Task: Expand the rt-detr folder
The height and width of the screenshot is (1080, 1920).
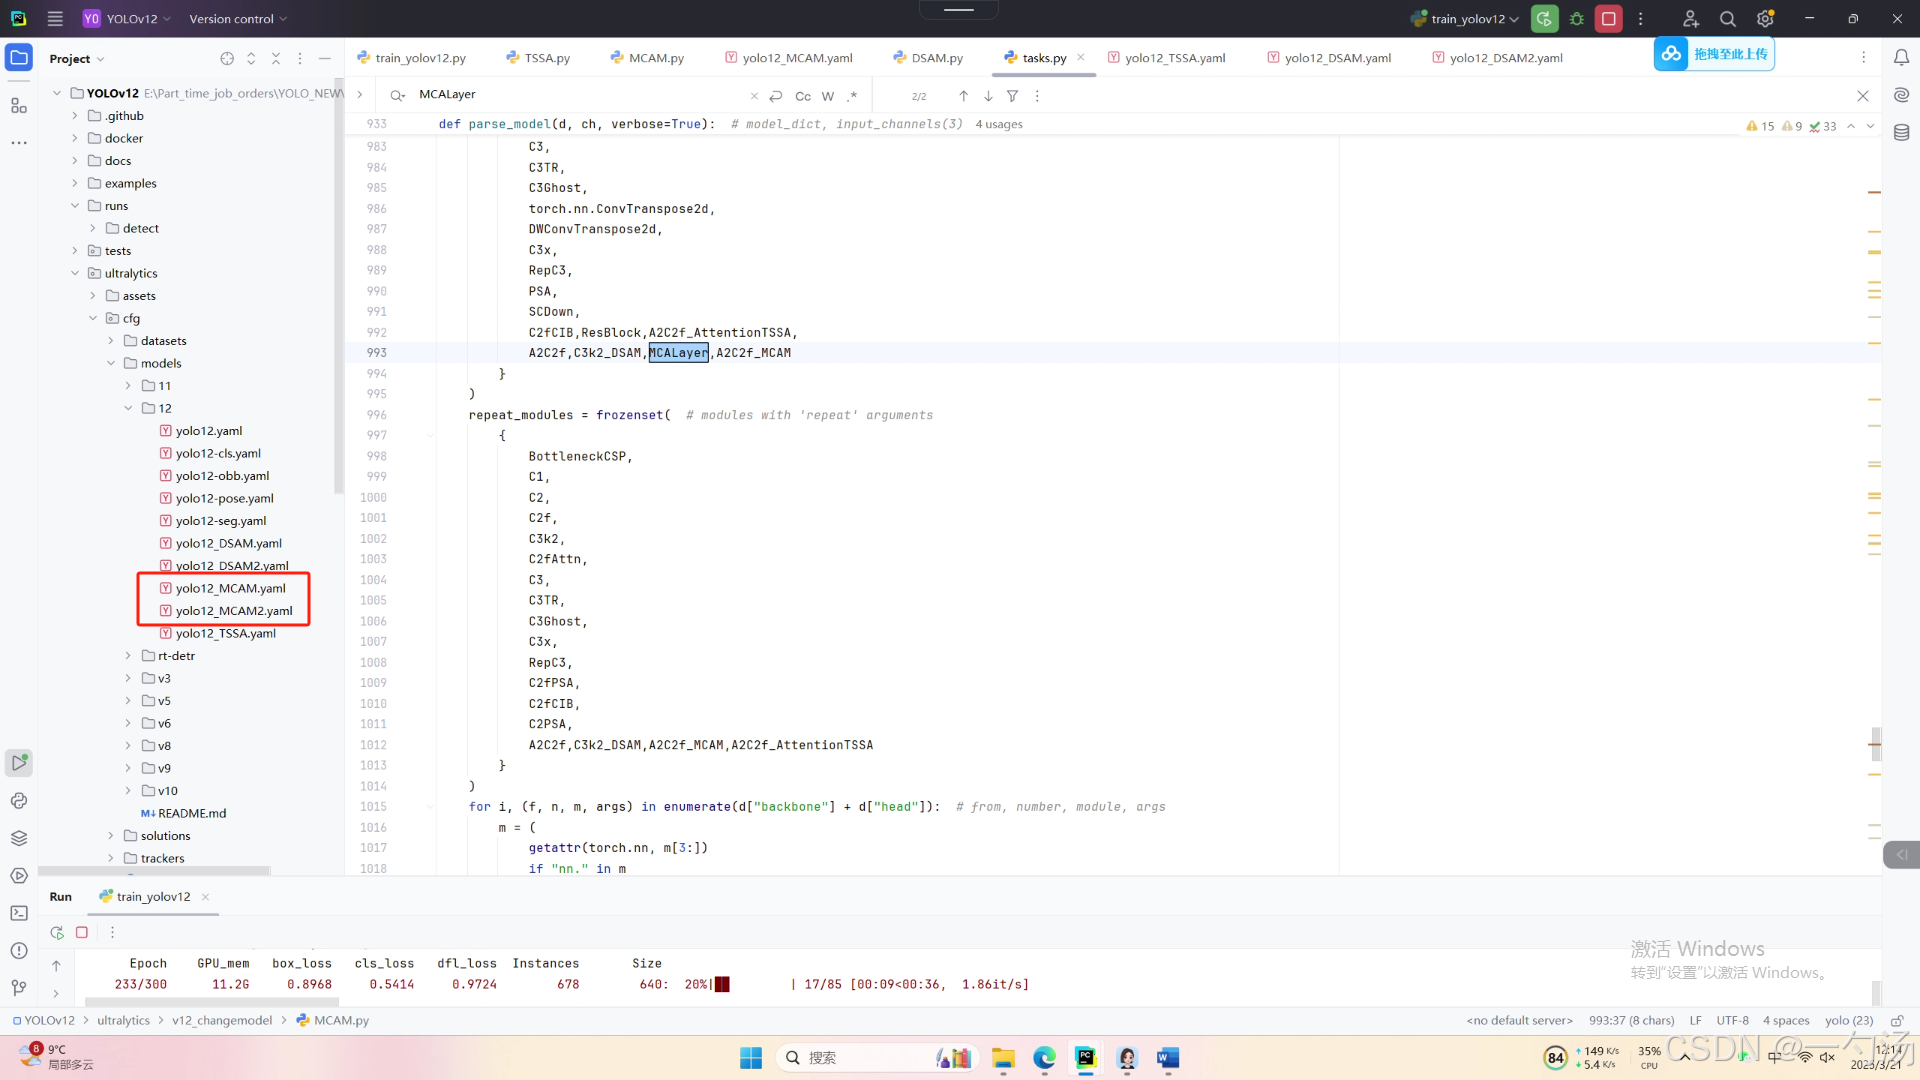Action: tap(128, 656)
